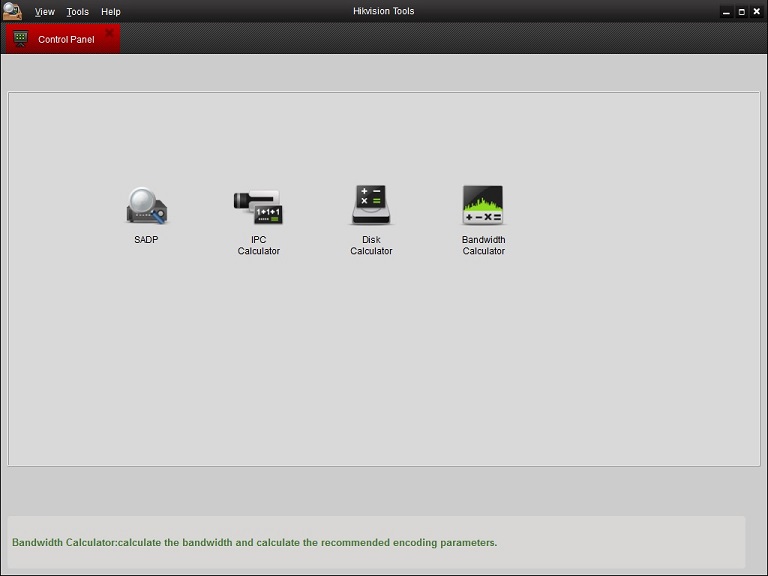Select the Disk Calculator text label

coord(371,246)
